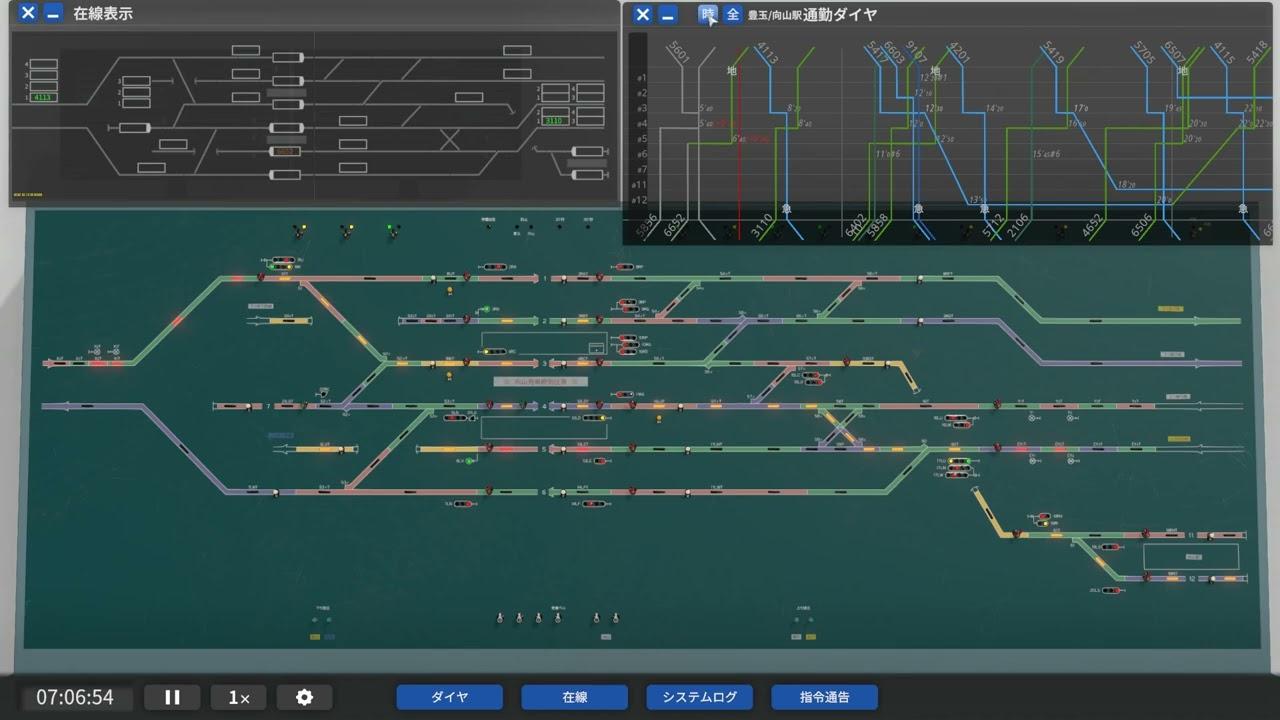Click train number 4201 in the diagram
The height and width of the screenshot is (720, 1280).
(x=958, y=54)
